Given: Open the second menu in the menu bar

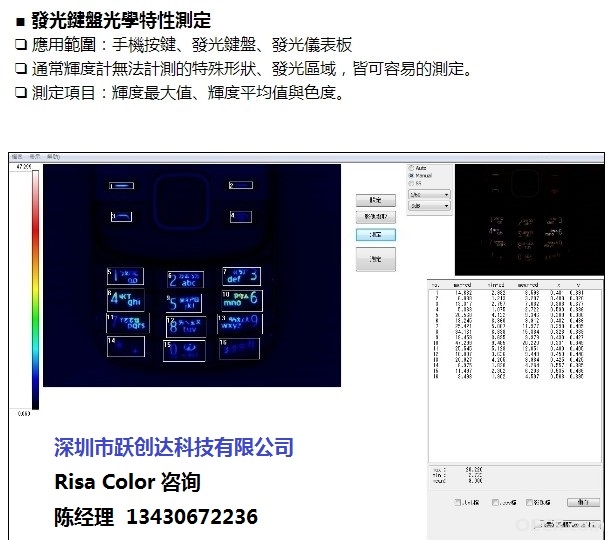Looking at the screenshot, I should (x=35, y=157).
